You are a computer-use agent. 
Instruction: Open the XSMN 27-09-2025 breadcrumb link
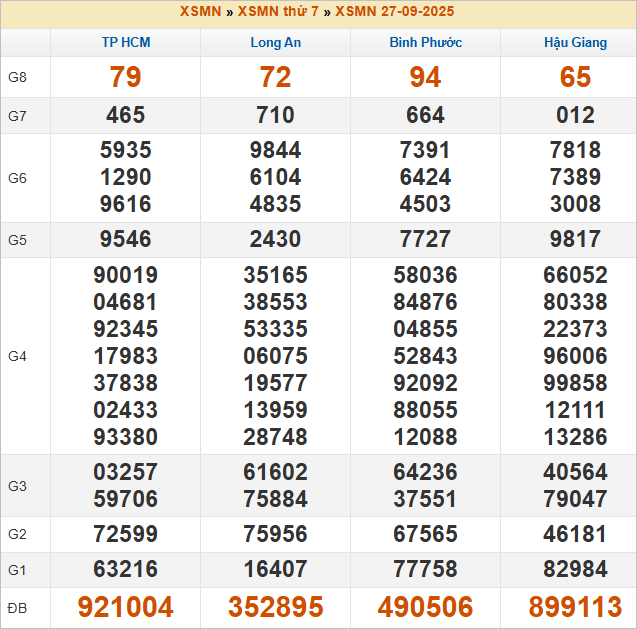coord(396,11)
